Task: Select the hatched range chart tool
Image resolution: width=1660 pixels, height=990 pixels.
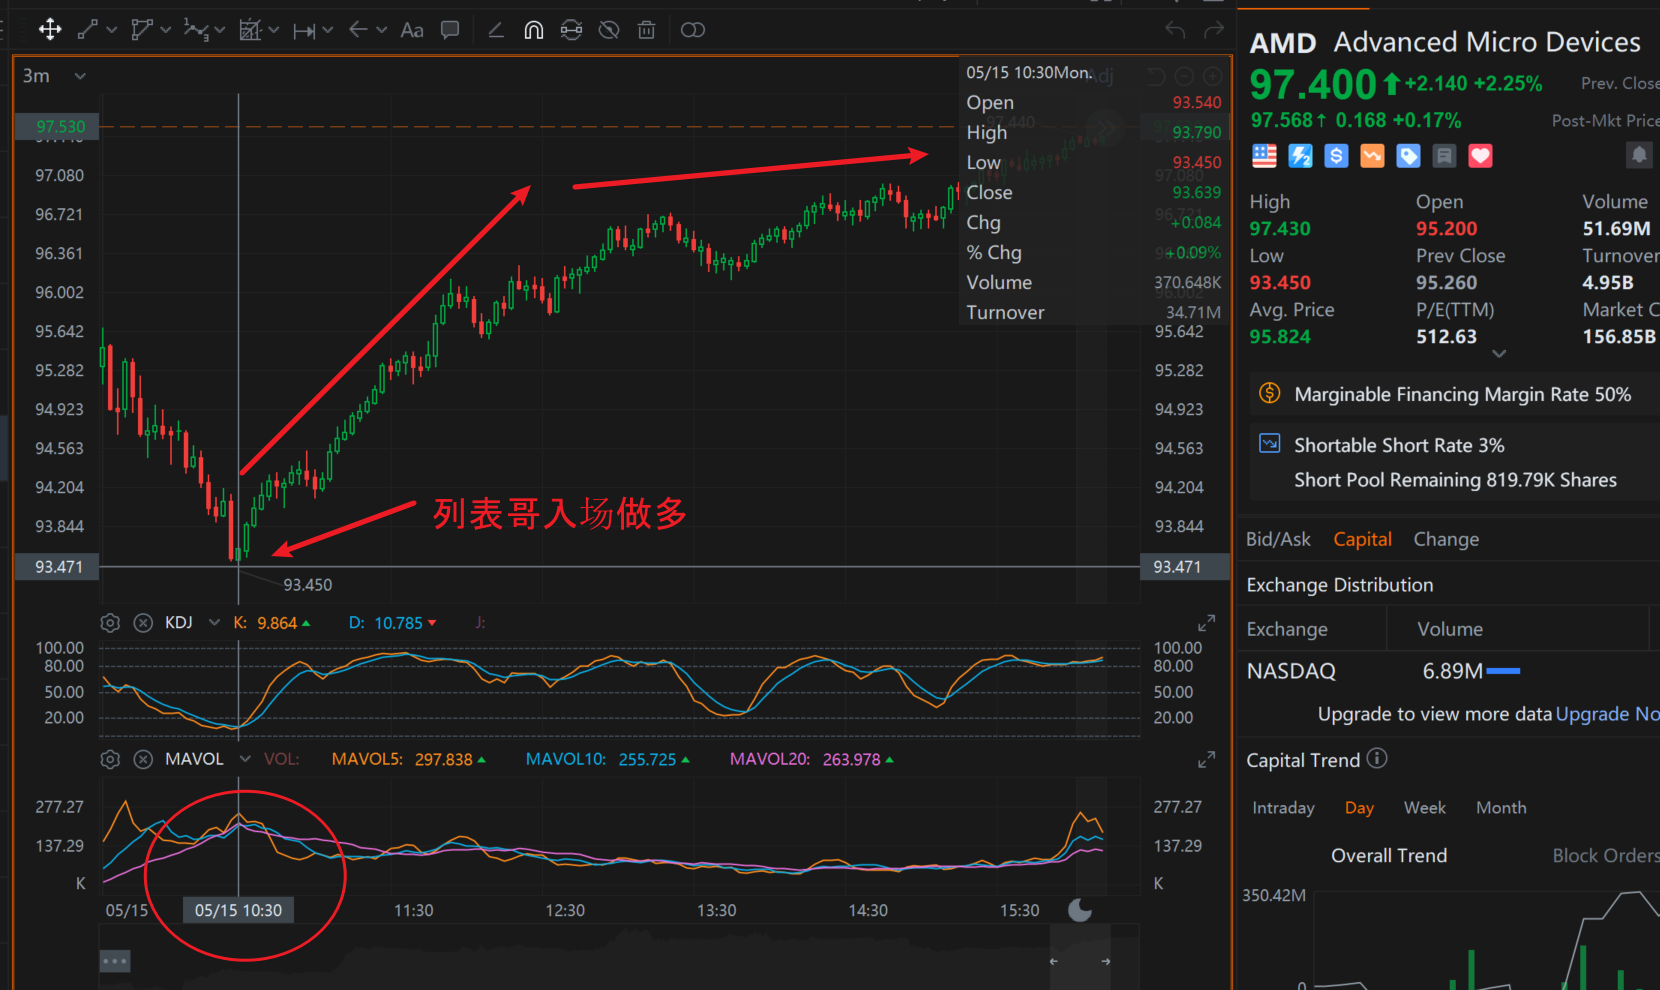Action: pos(250,30)
